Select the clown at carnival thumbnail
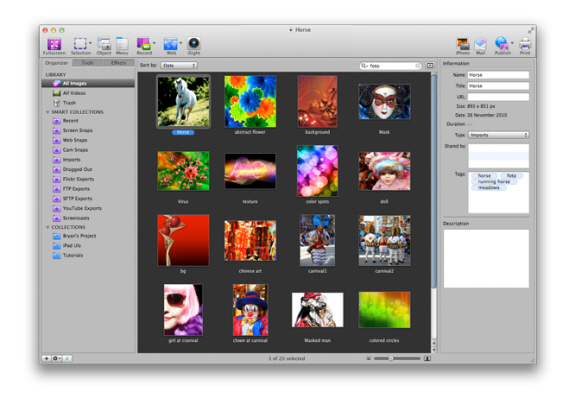Viewport: 570px width, 398px height. (x=250, y=310)
